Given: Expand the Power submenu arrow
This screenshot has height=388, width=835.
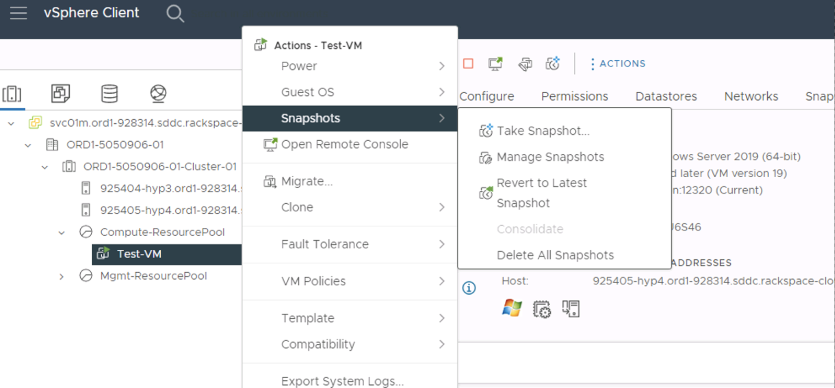Looking at the screenshot, I should point(441,66).
